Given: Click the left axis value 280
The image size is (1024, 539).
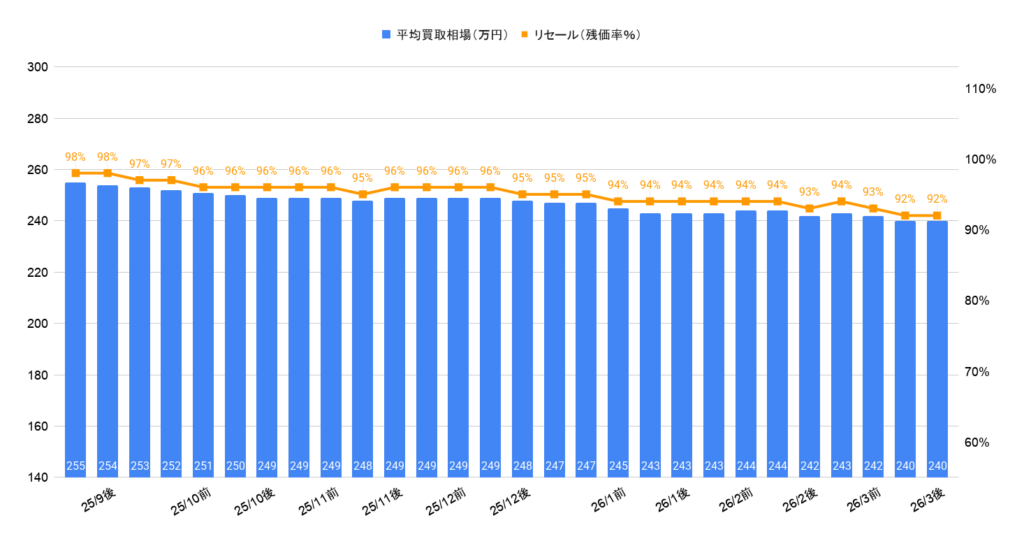Looking at the screenshot, I should point(37,119).
